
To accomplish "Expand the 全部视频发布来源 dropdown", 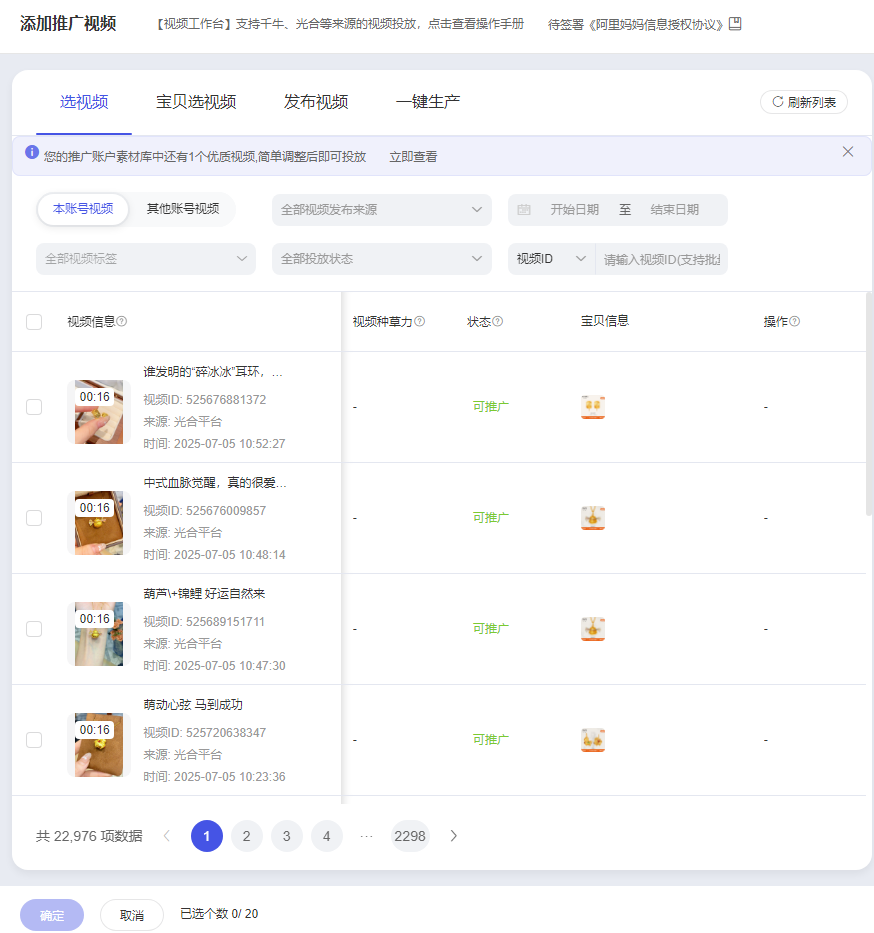I will [381, 210].
